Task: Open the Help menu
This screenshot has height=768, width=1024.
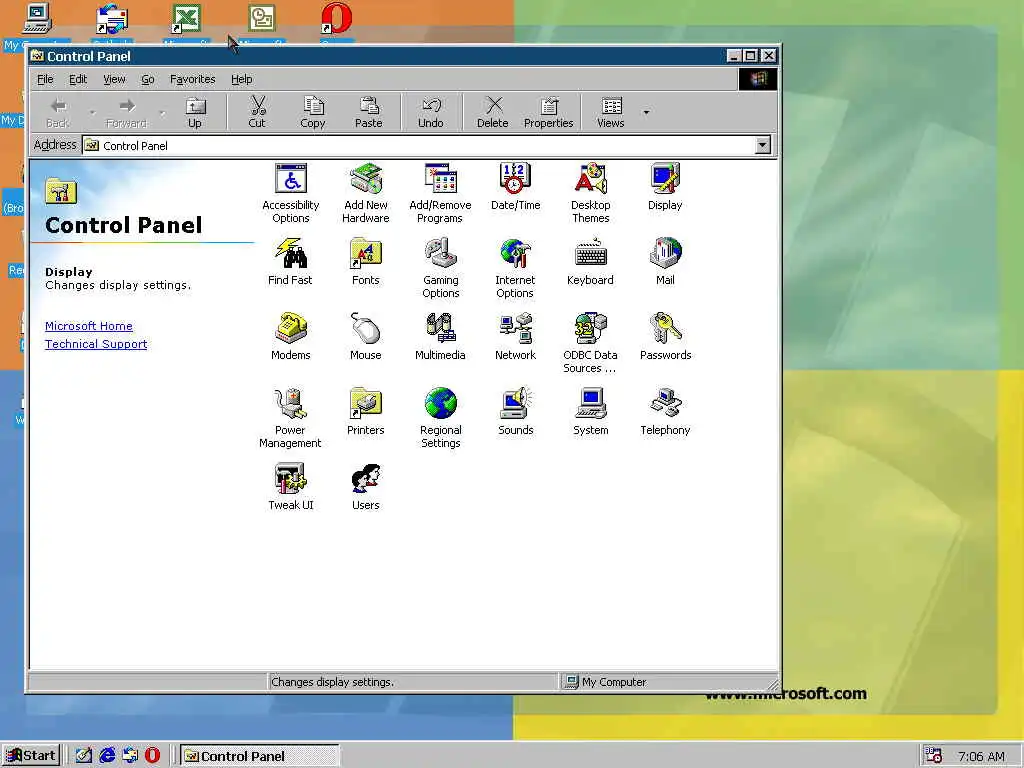Action: pos(242,79)
